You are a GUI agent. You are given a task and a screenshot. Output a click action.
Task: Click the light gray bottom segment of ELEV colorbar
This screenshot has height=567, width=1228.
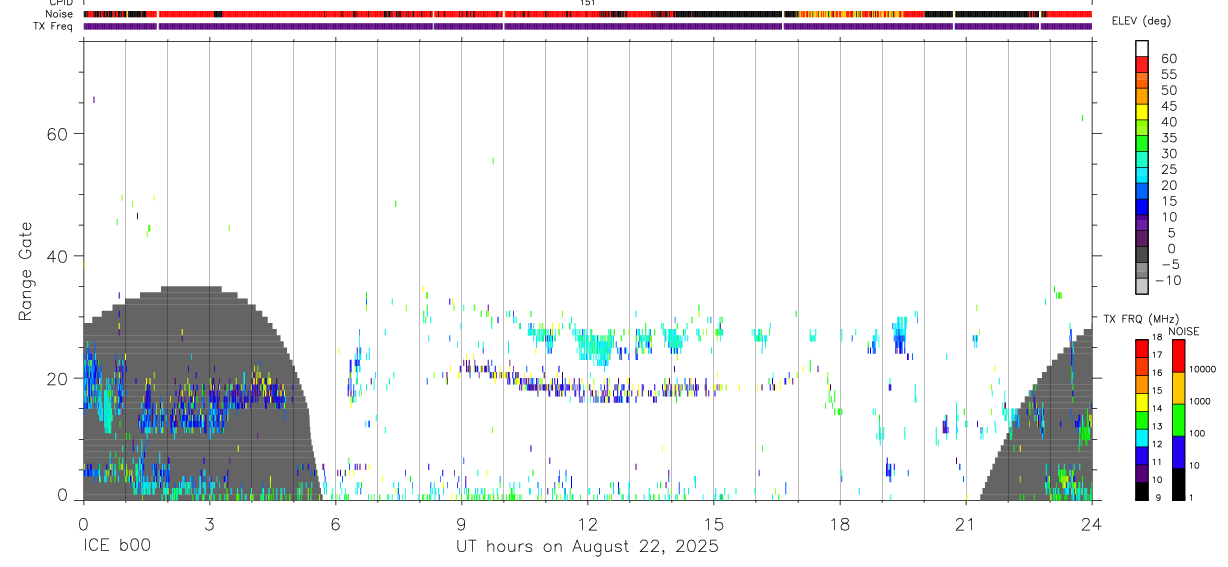tap(1142, 287)
